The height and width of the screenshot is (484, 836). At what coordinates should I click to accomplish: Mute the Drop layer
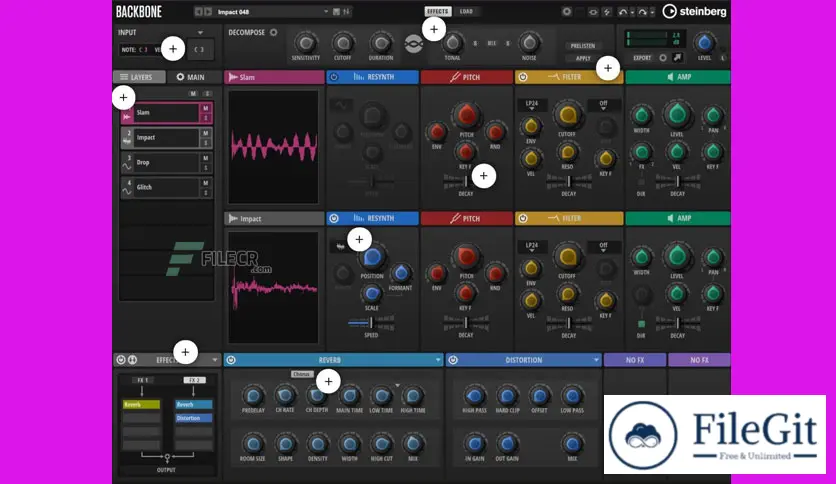(x=206, y=158)
